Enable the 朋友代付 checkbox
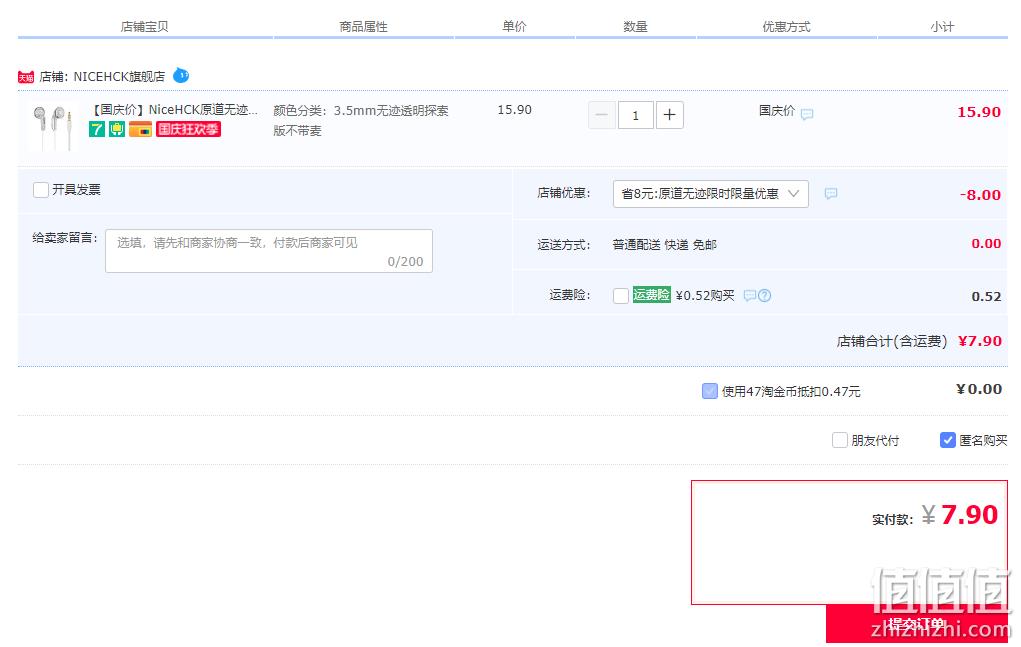This screenshot has width=1021, height=647. [840, 440]
